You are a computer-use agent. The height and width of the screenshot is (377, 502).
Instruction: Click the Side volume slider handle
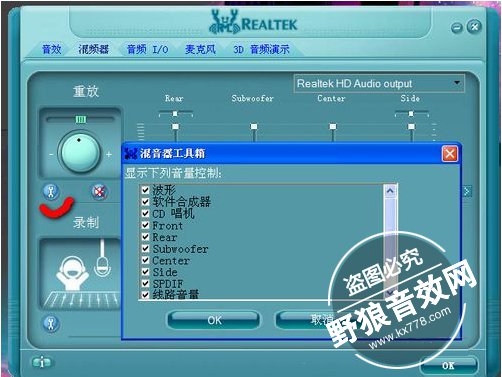coord(411,127)
